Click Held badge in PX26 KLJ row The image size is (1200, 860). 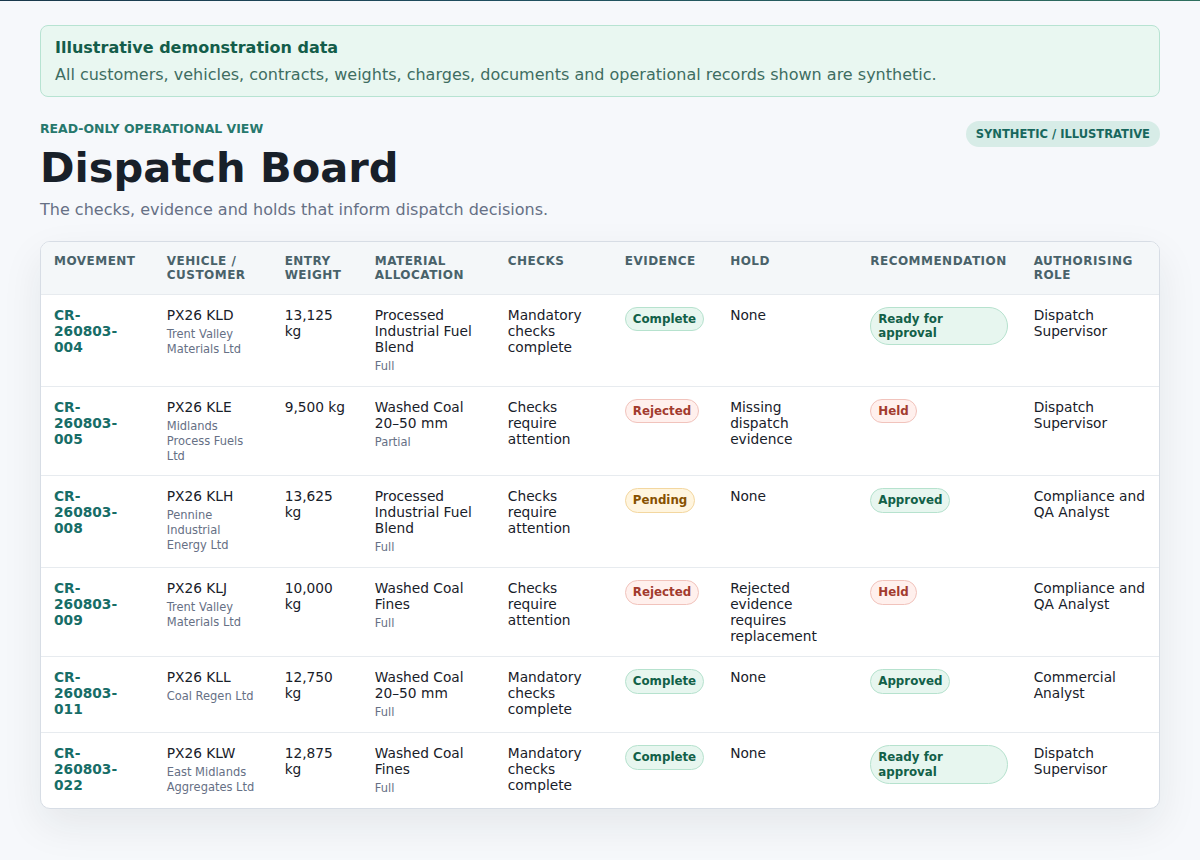pyautogui.click(x=893, y=592)
